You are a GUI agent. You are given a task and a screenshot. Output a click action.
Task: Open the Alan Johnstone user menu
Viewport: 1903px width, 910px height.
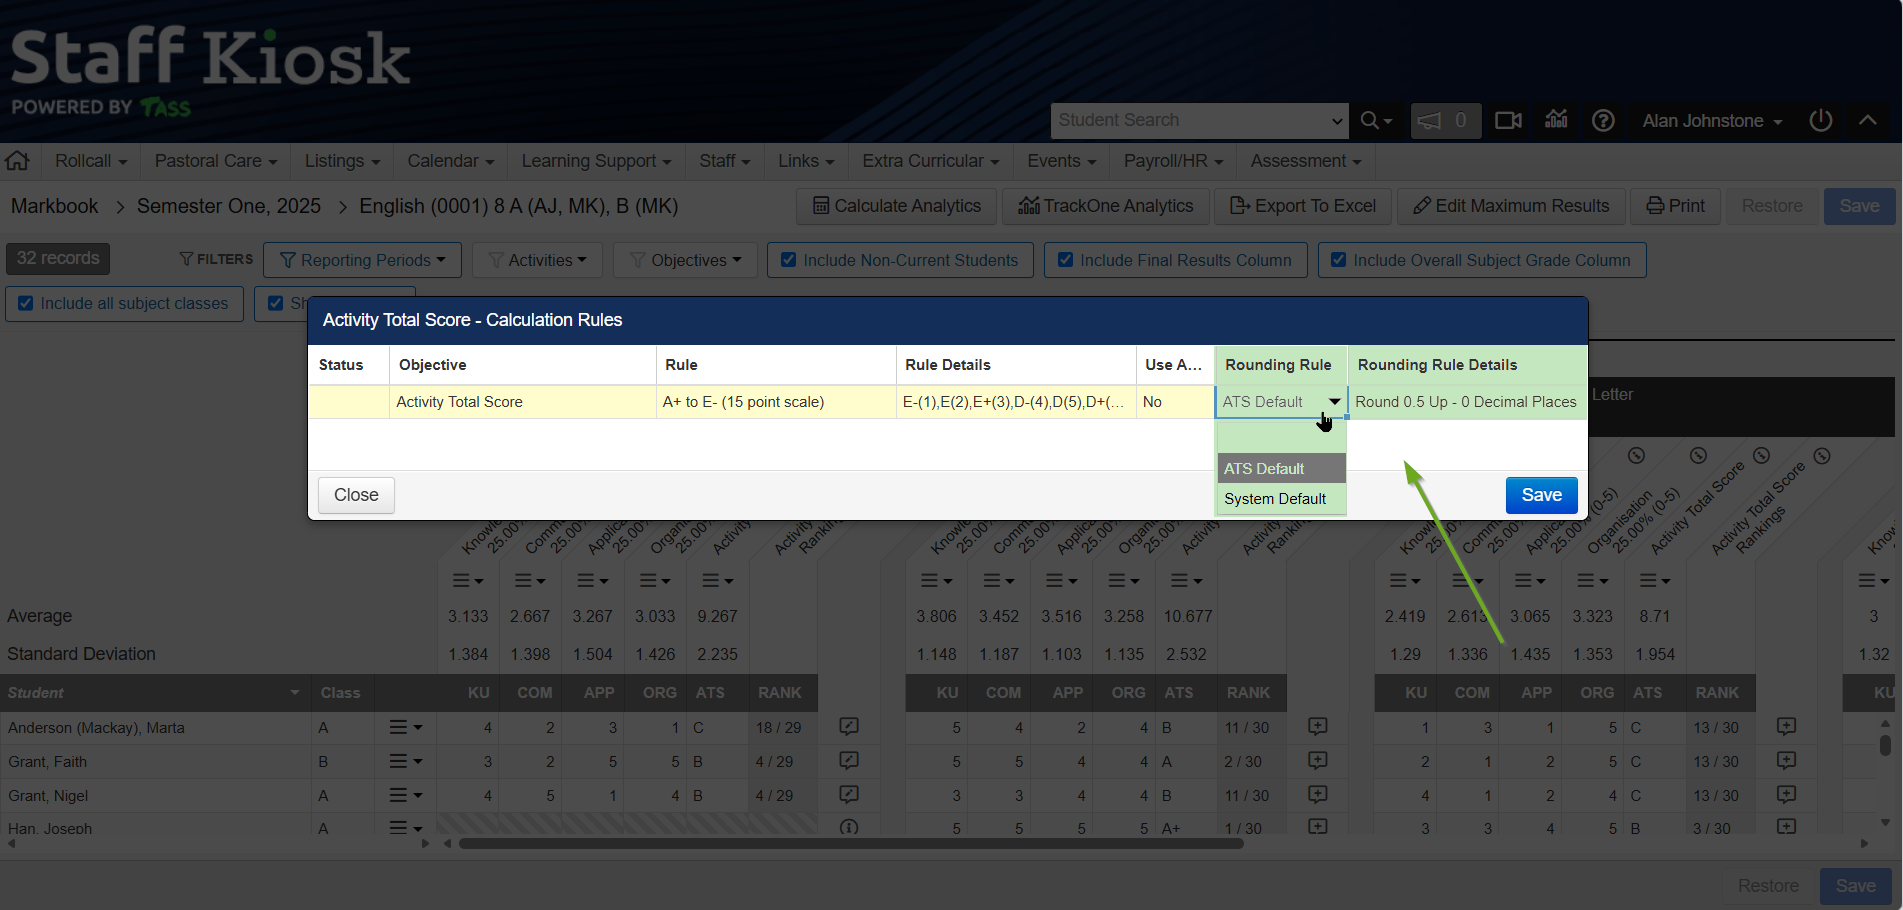pos(1712,120)
